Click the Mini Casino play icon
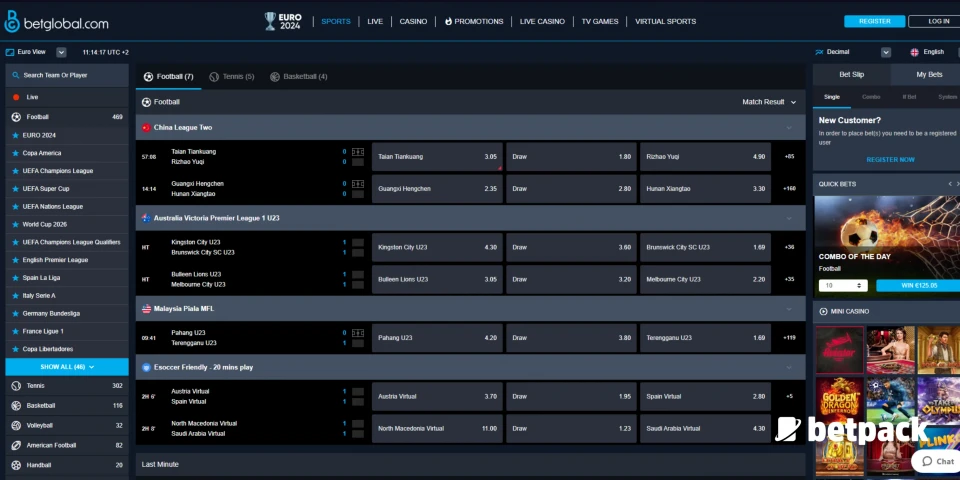The image size is (960, 480). click(x=823, y=312)
